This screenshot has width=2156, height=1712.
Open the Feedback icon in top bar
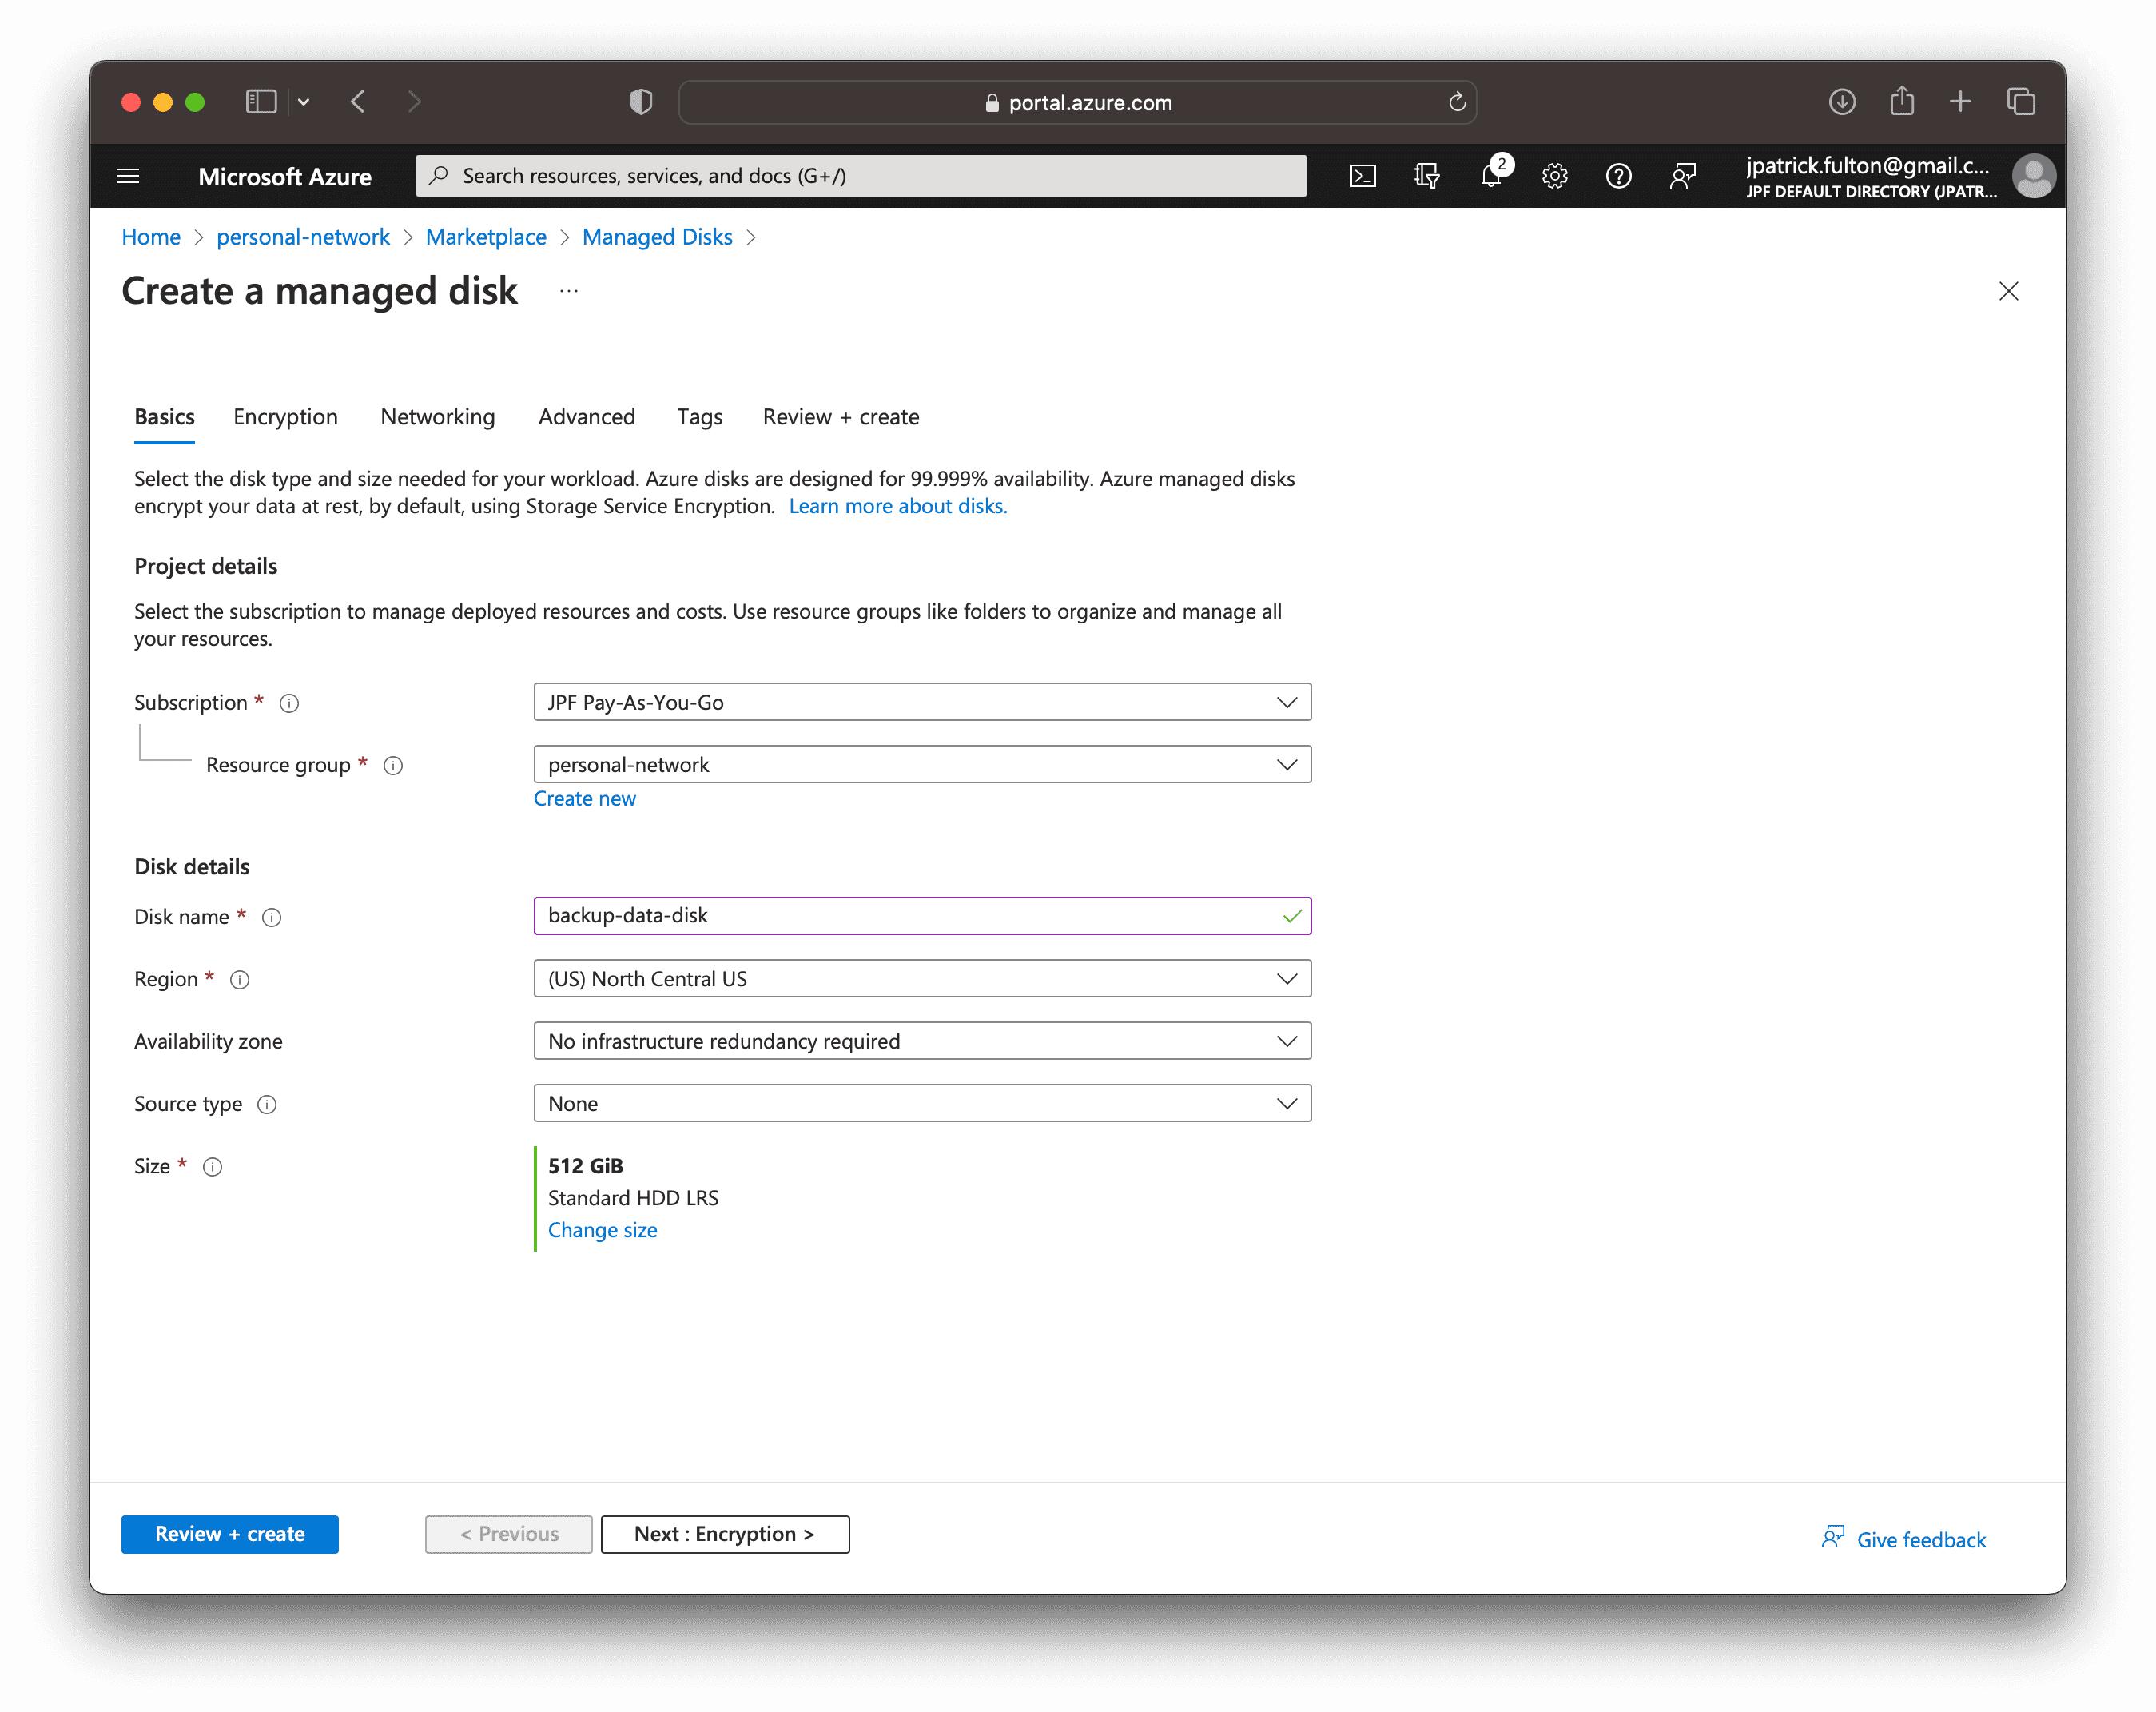click(x=1682, y=176)
